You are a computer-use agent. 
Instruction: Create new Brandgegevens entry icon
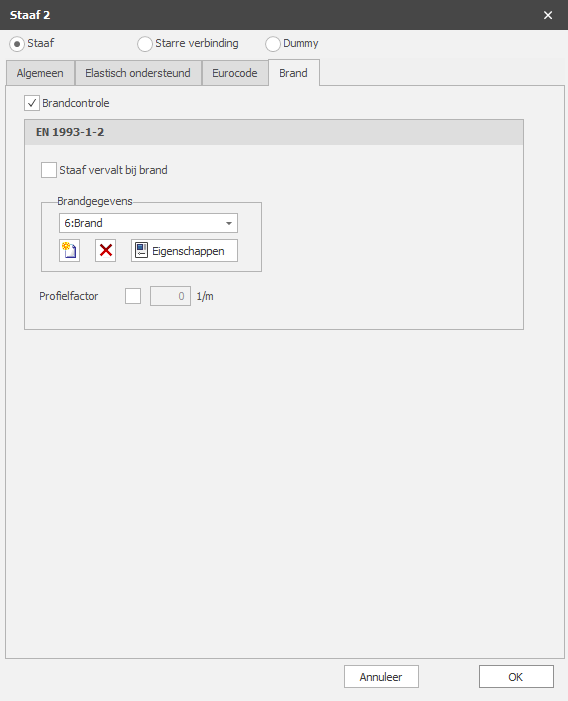tap(69, 250)
